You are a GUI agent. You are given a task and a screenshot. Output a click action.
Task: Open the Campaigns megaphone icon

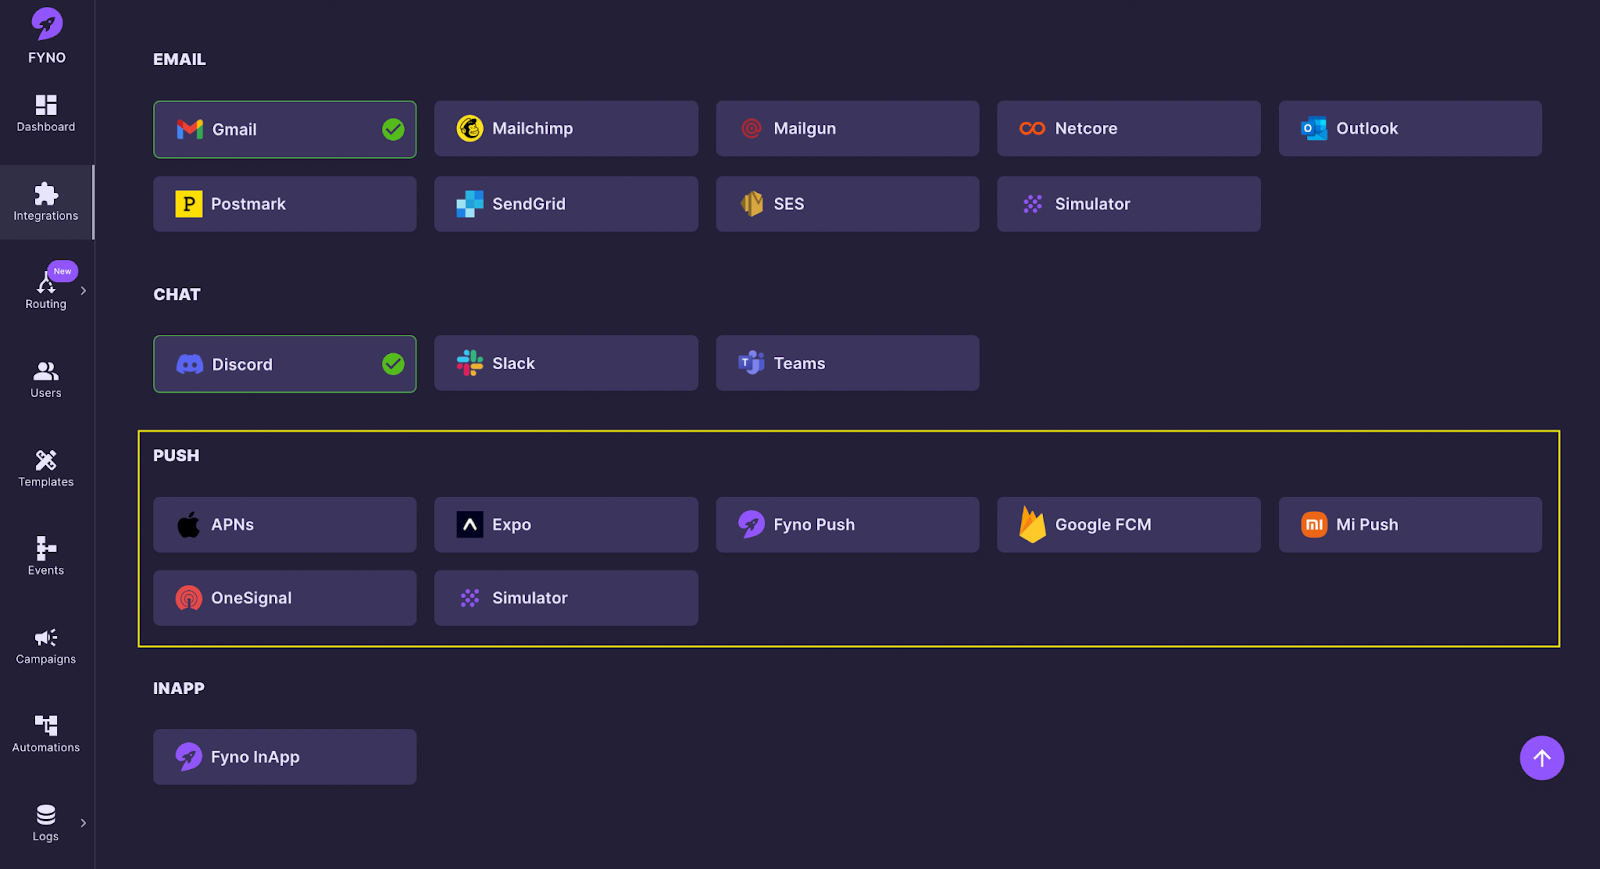[x=46, y=638]
